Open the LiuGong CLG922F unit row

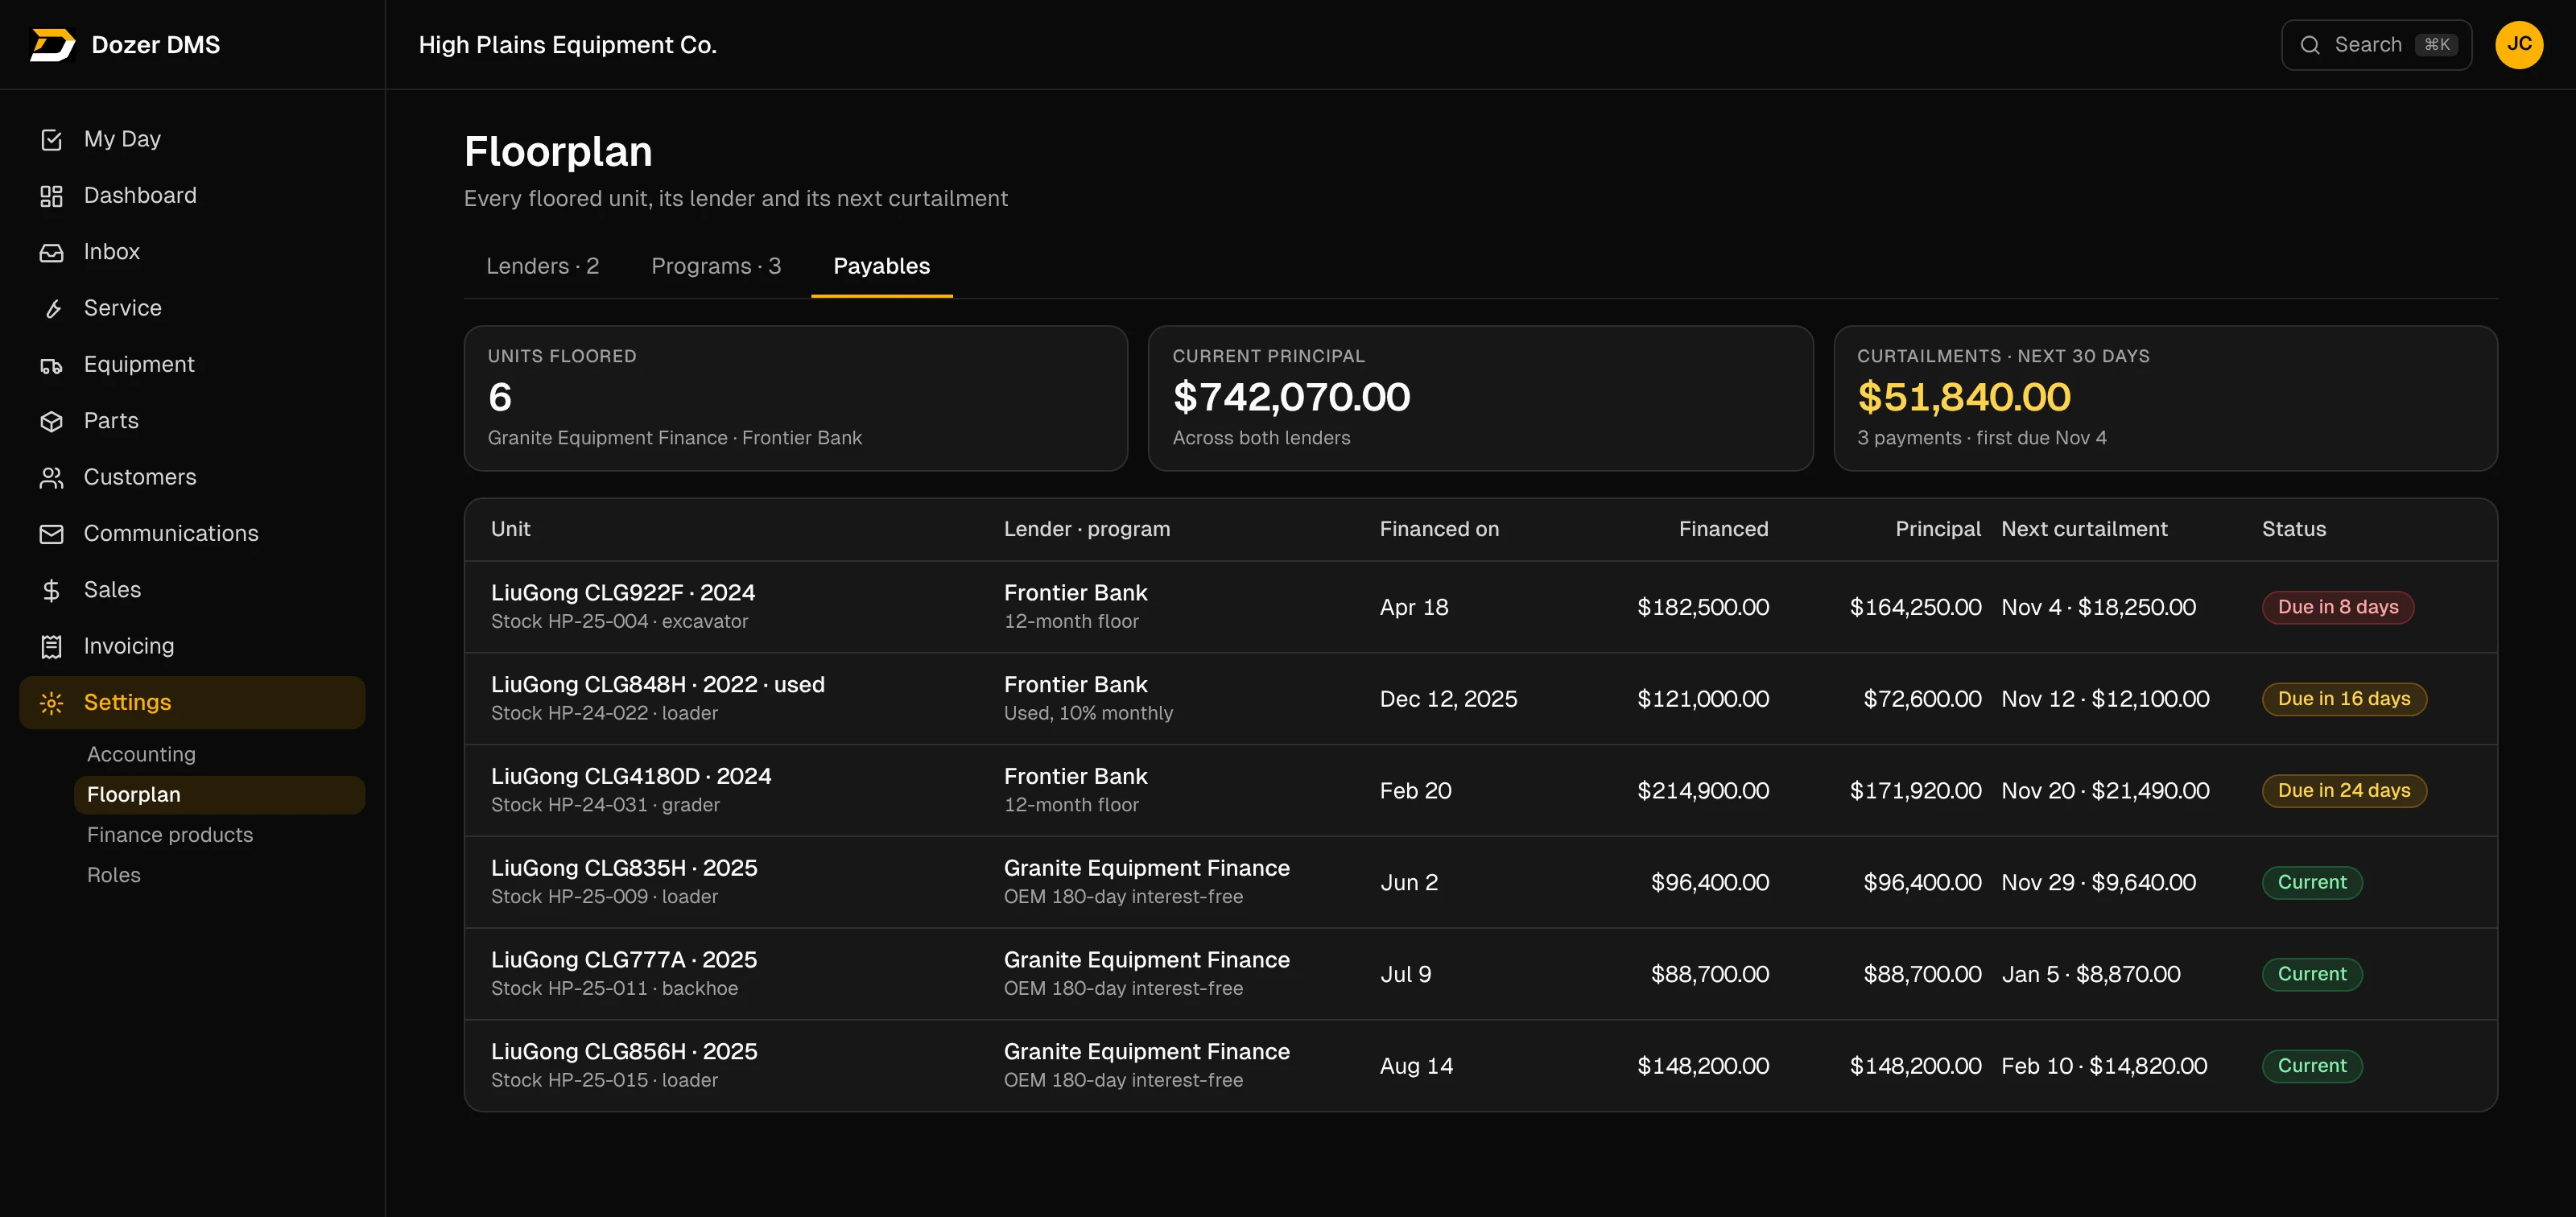tap(1480, 607)
